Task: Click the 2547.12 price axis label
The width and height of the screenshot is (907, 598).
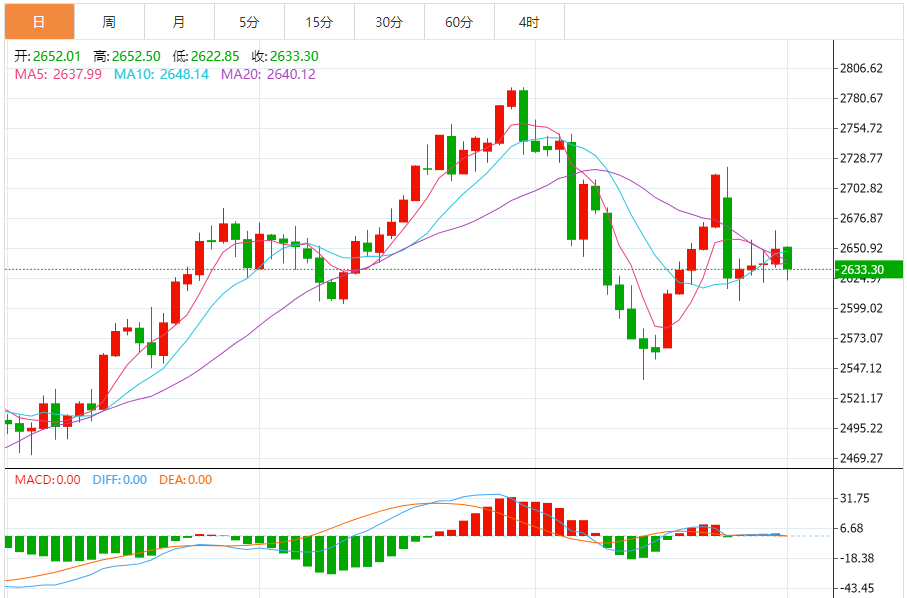Action: [x=861, y=368]
